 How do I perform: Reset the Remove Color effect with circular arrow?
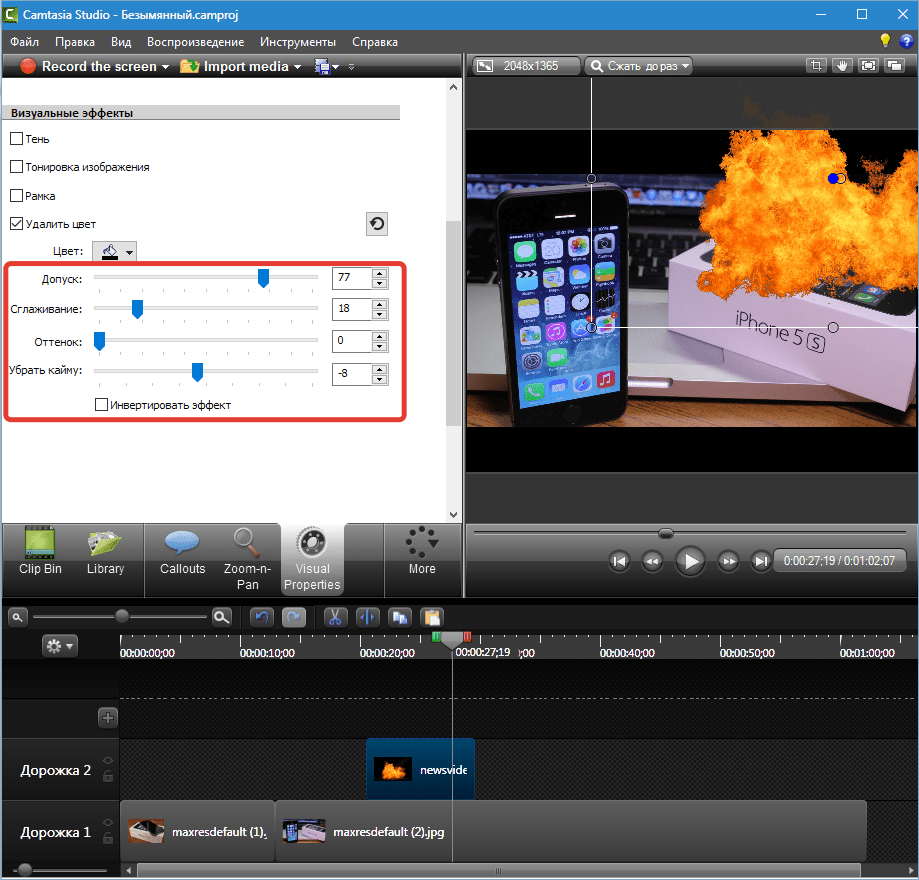click(377, 224)
